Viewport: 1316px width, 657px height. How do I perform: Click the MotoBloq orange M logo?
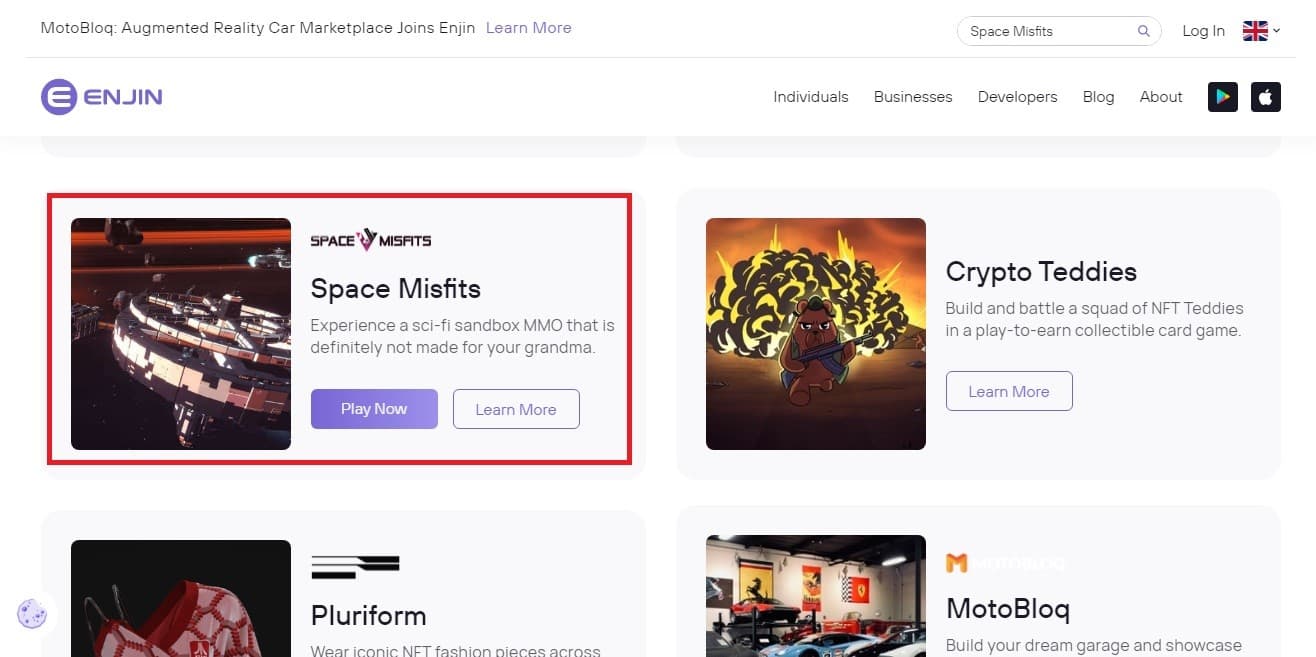click(957, 563)
